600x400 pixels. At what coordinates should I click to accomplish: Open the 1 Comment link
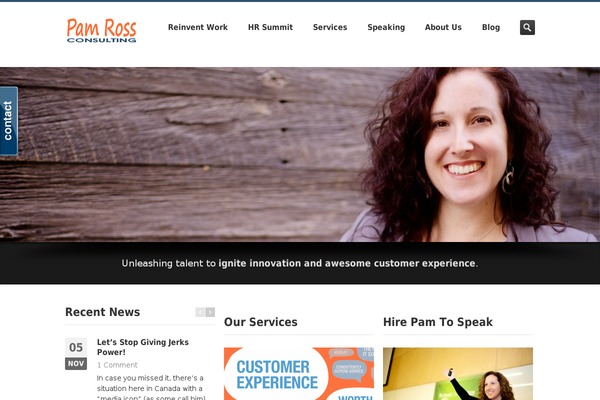(x=117, y=365)
